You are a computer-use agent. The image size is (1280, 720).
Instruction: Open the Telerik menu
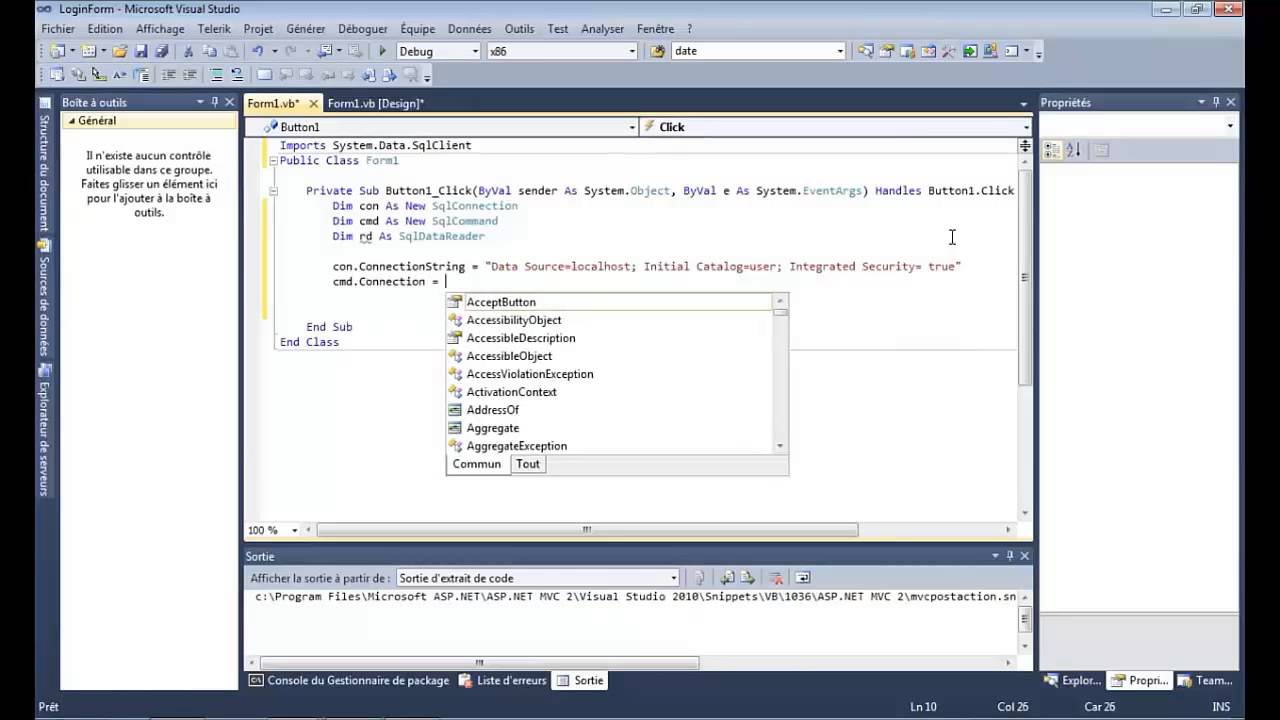coord(213,29)
